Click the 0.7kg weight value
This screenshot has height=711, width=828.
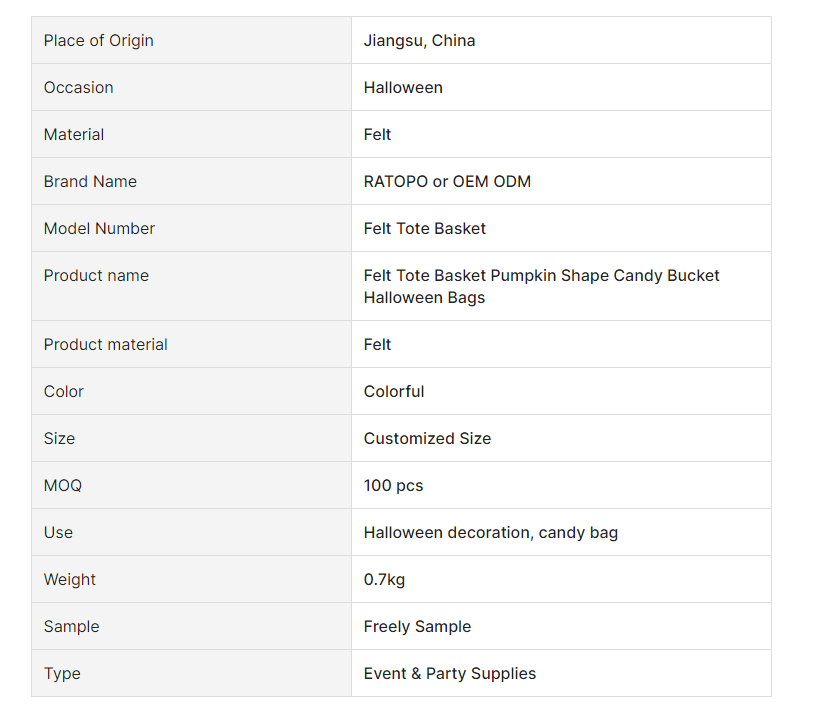pos(384,580)
